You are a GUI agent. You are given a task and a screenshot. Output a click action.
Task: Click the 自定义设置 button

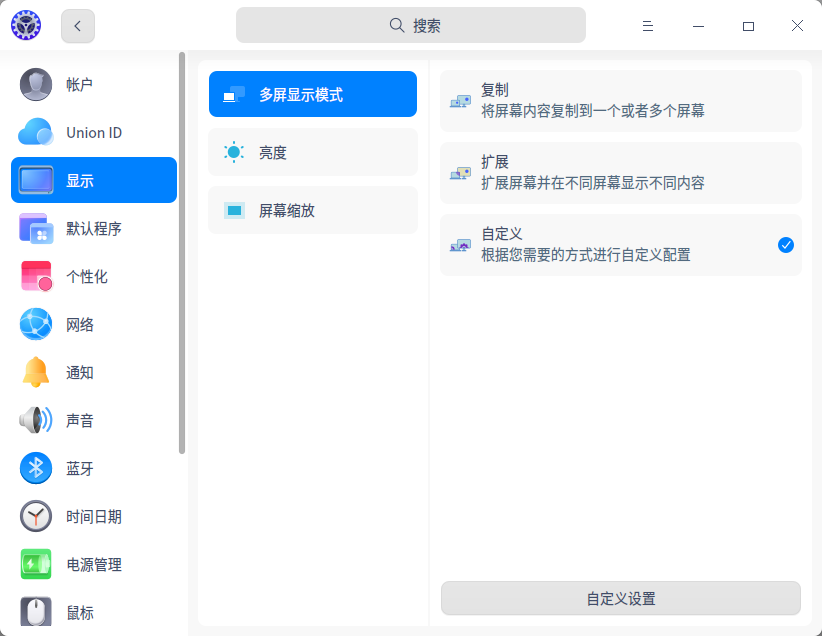coord(620,599)
